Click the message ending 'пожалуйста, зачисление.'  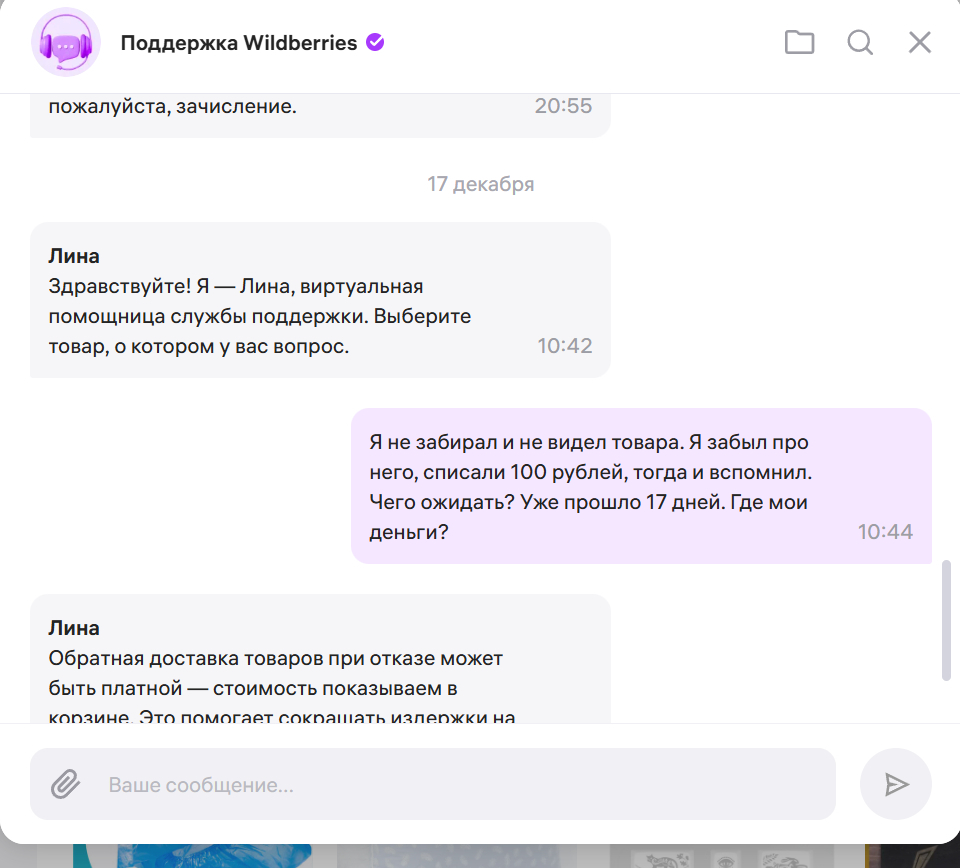click(x=320, y=115)
